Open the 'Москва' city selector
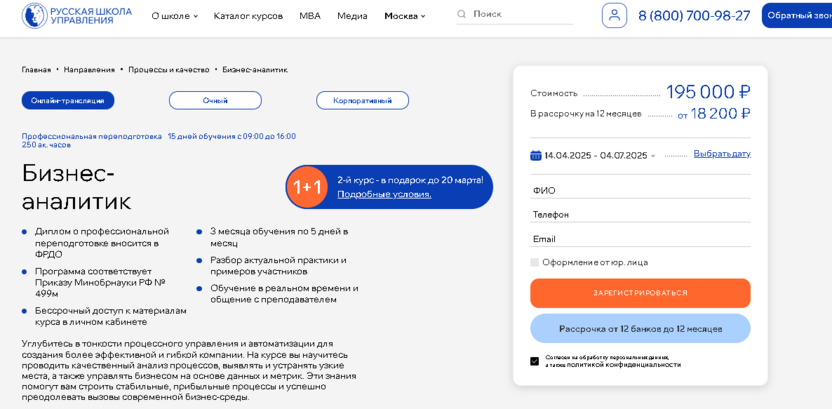Viewport: 832px width, 409px height. [404, 16]
